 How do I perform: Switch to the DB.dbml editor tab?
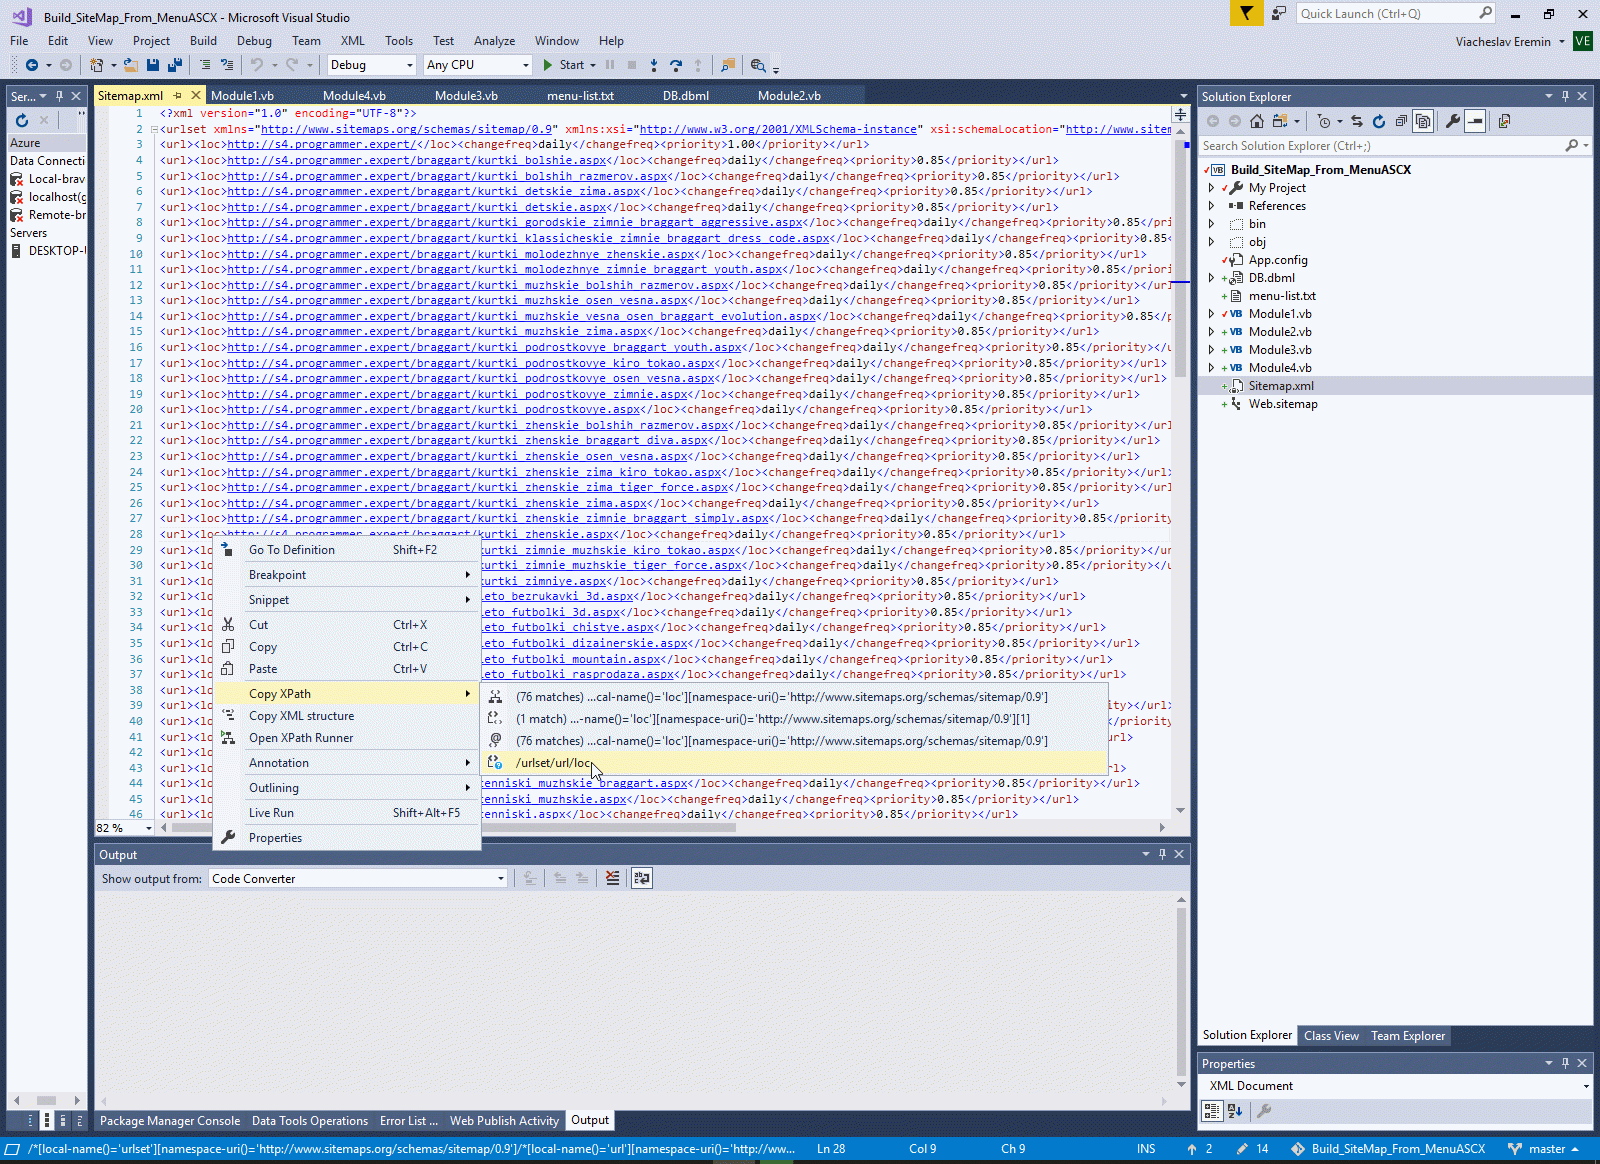pyautogui.click(x=686, y=96)
